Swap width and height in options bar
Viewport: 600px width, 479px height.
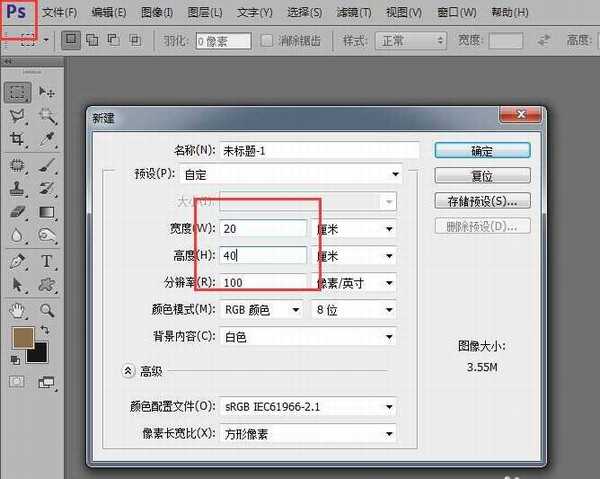pos(544,40)
